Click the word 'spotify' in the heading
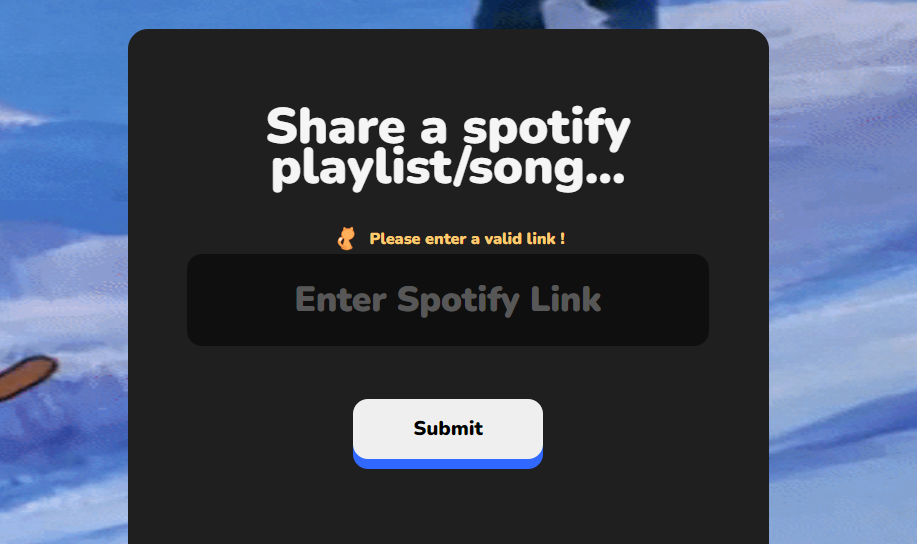This screenshot has height=544, width=917. click(x=547, y=128)
